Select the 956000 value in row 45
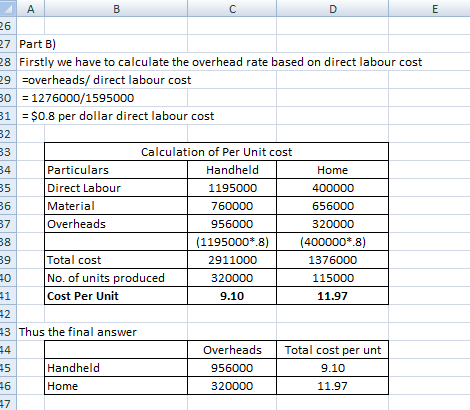470x410 pixels. (232, 368)
